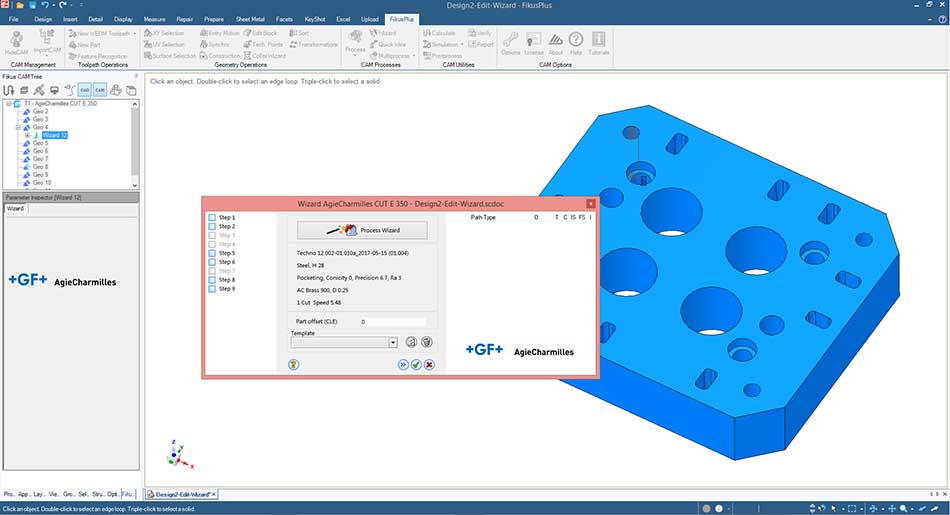Click the Help question mark icon

[x=576, y=40]
